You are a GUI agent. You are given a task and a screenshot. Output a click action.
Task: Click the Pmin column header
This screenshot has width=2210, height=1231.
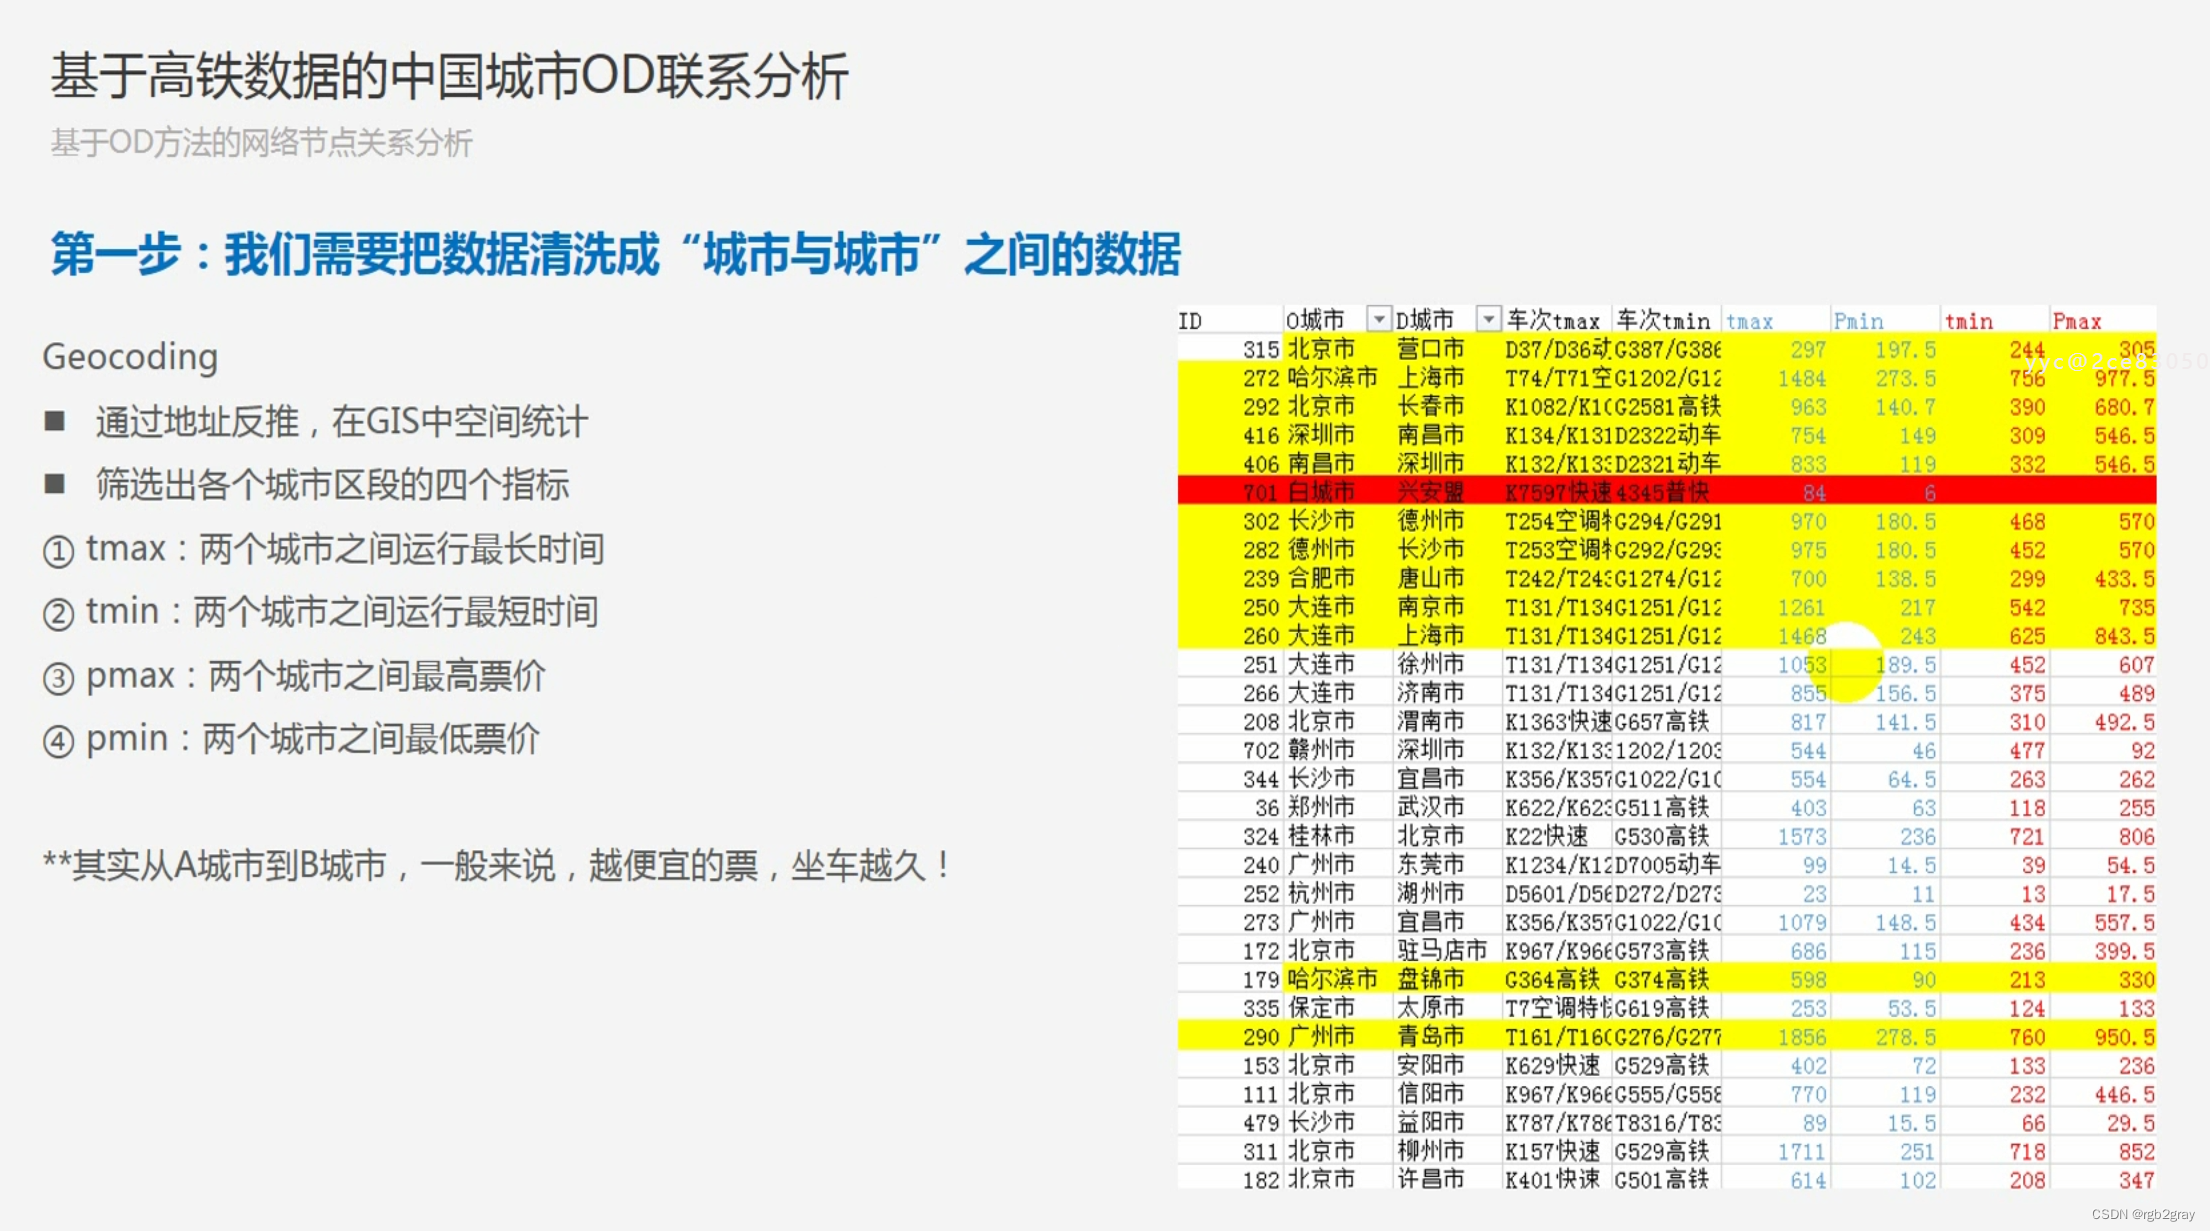coord(1858,321)
